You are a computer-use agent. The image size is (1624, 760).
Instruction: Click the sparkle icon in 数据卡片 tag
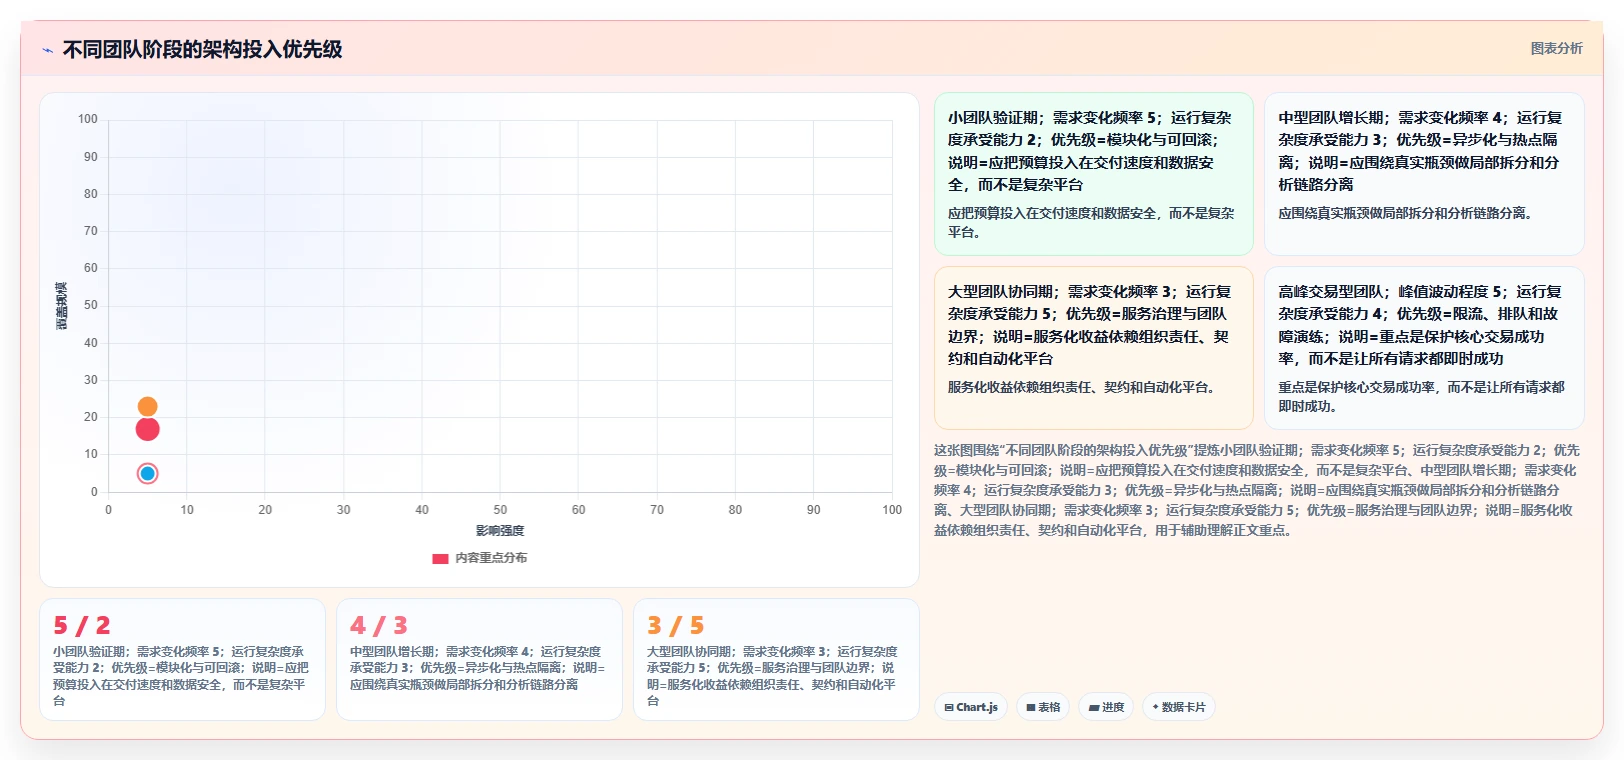click(x=1156, y=707)
